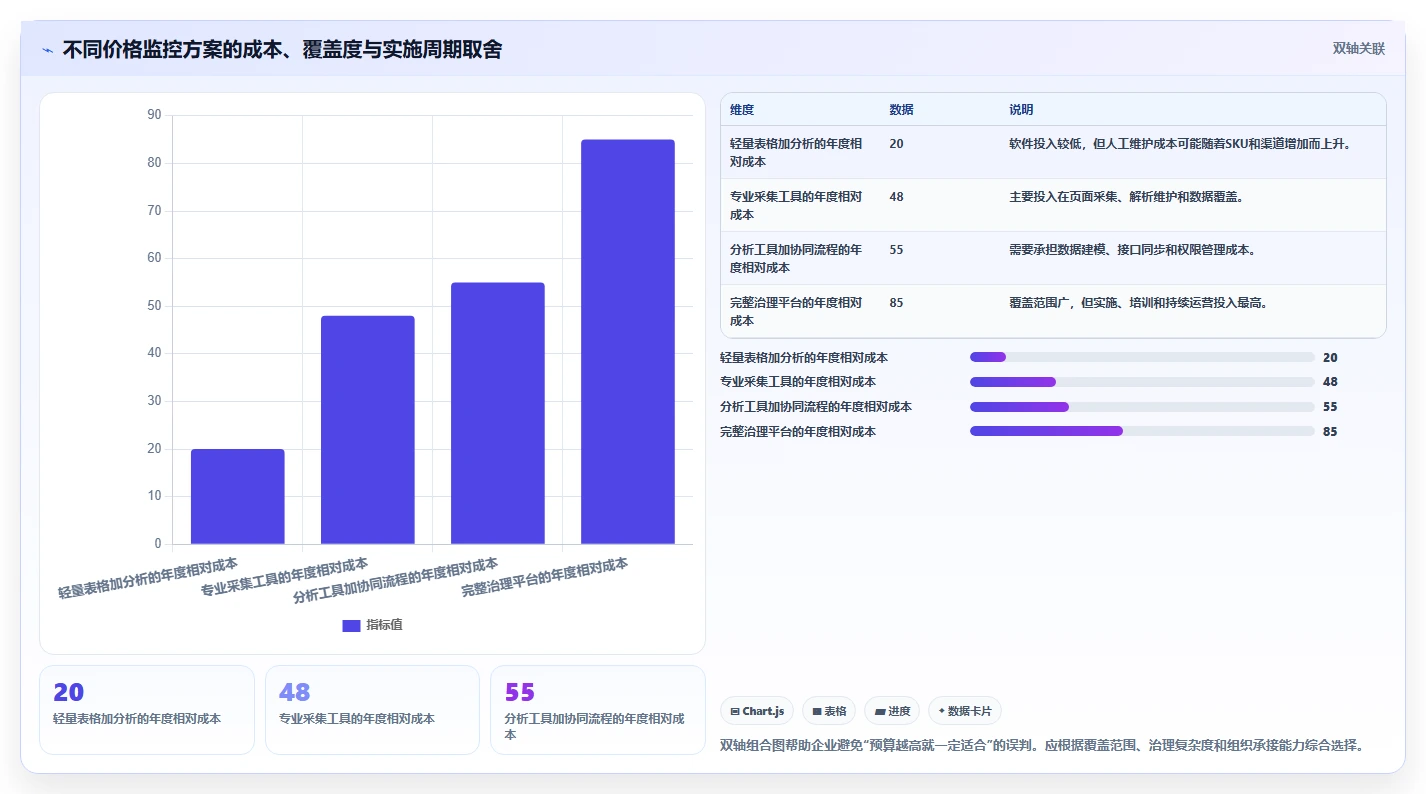Image resolution: width=1426 pixels, height=794 pixels.
Task: Click the value 20 in the table
Action: click(896, 144)
